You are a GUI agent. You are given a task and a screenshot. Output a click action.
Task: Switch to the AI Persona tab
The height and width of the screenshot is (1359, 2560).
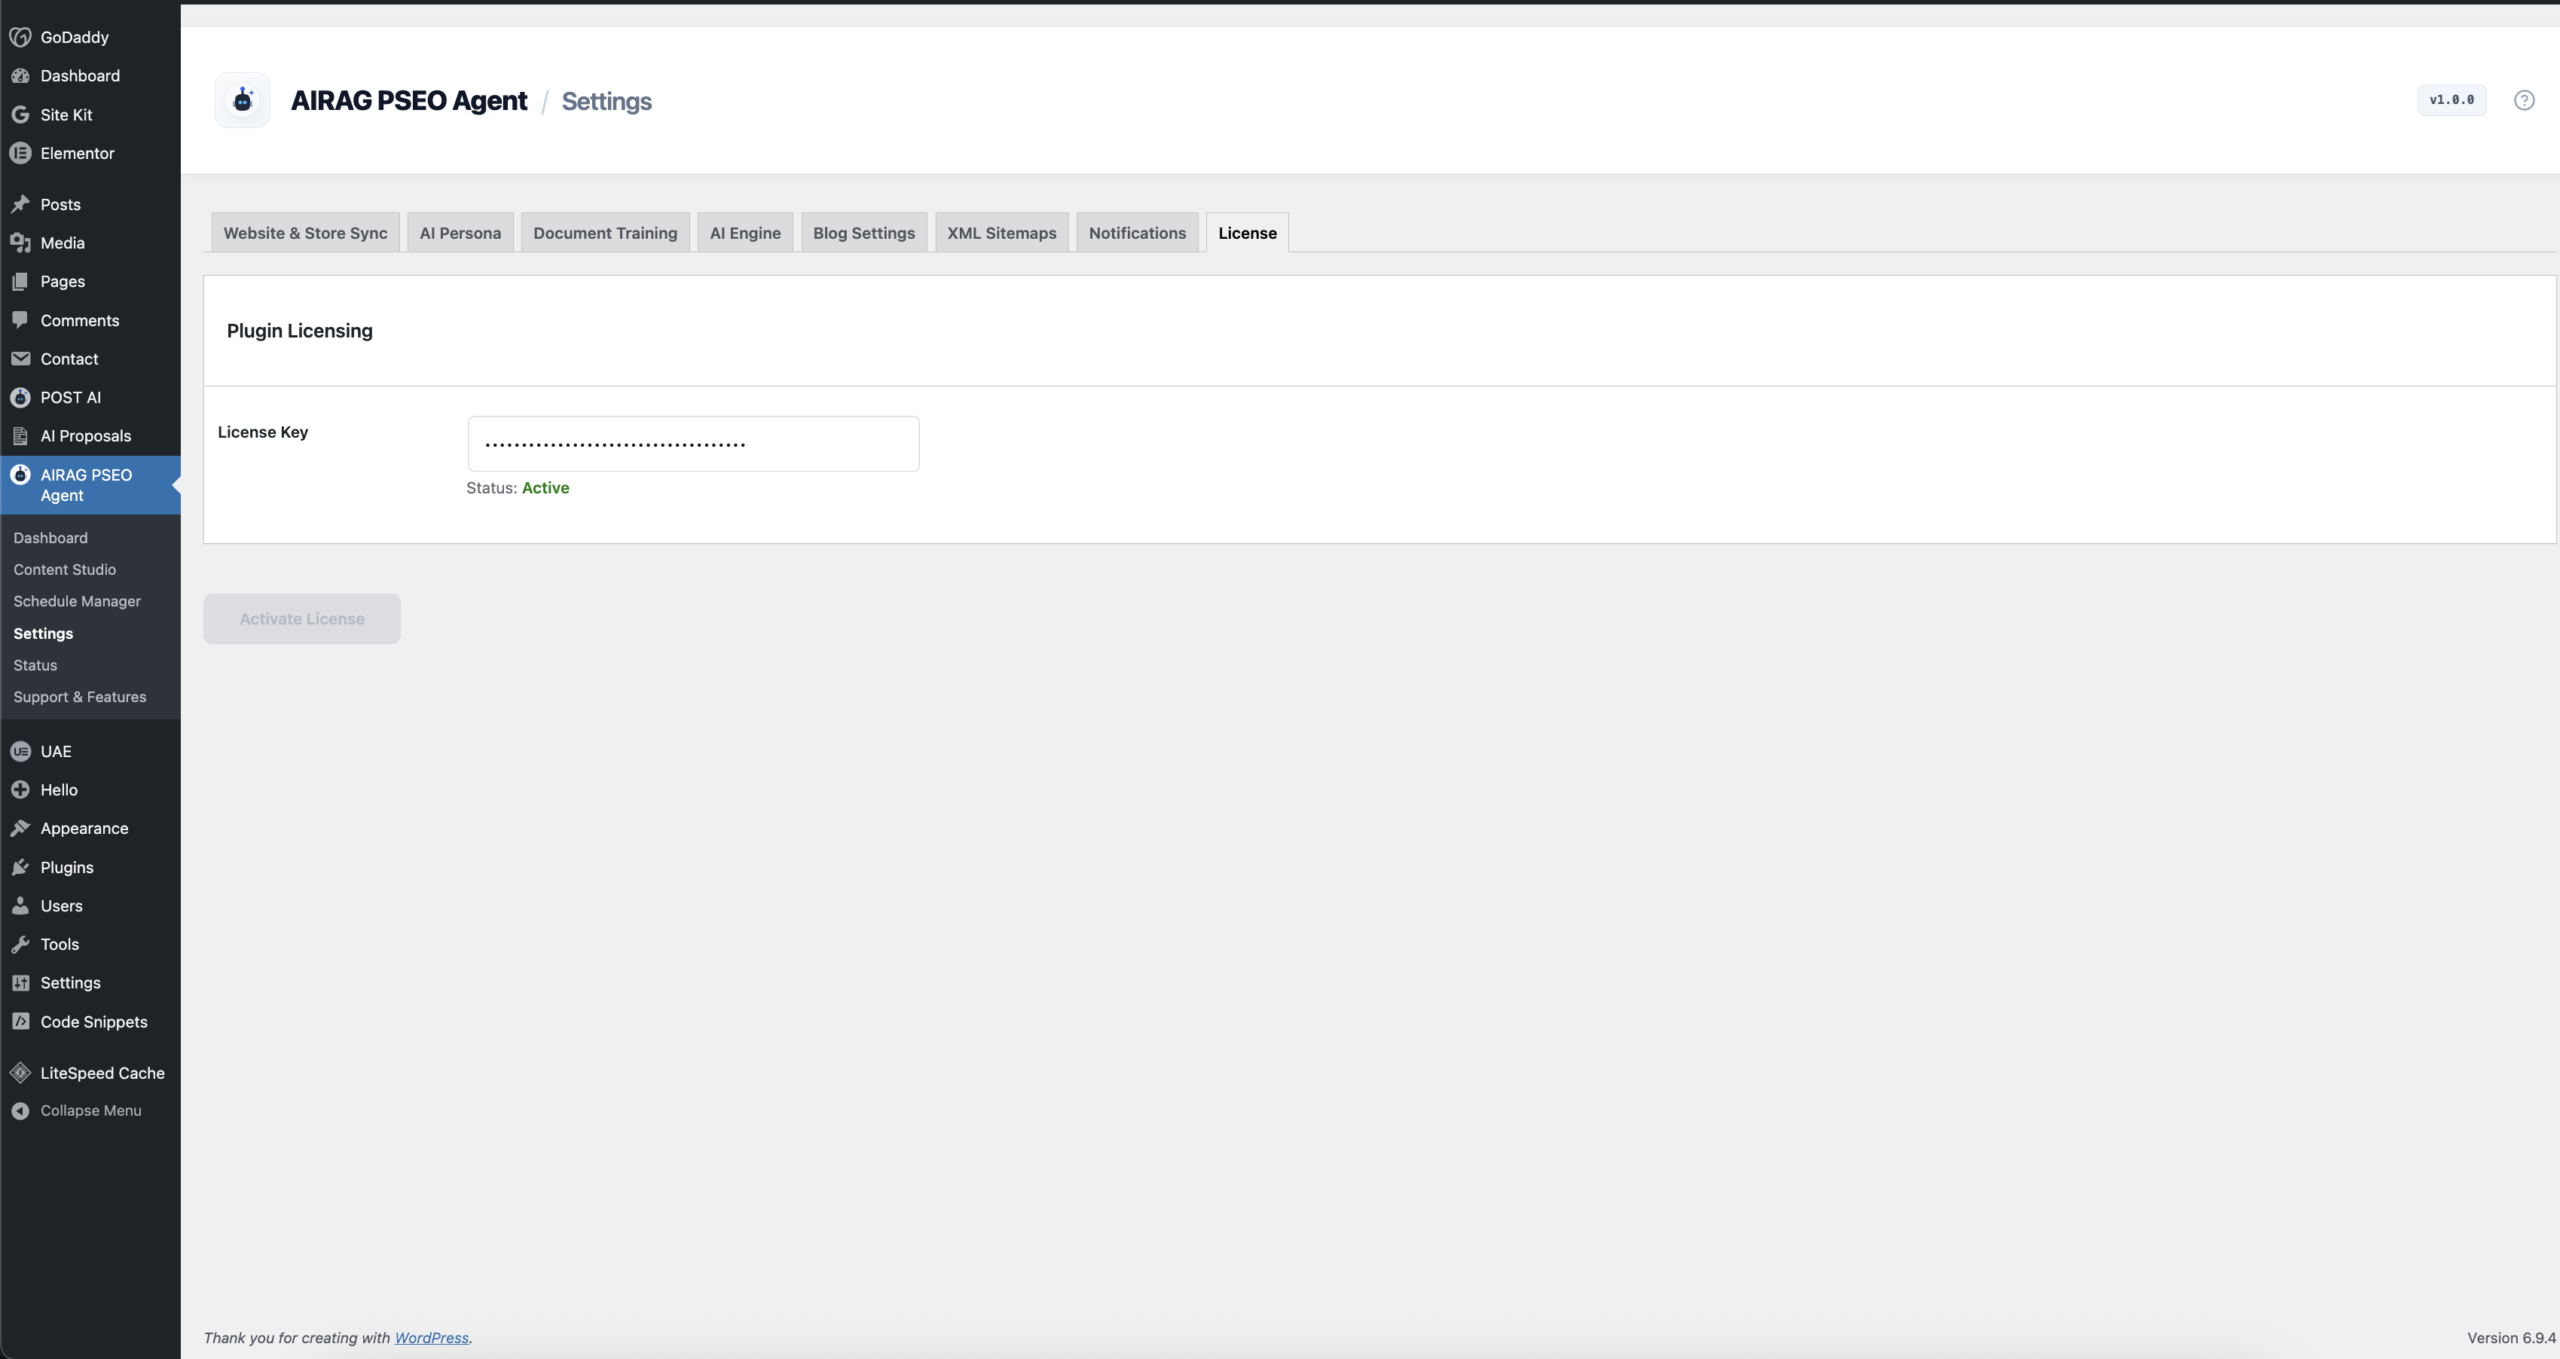460,233
